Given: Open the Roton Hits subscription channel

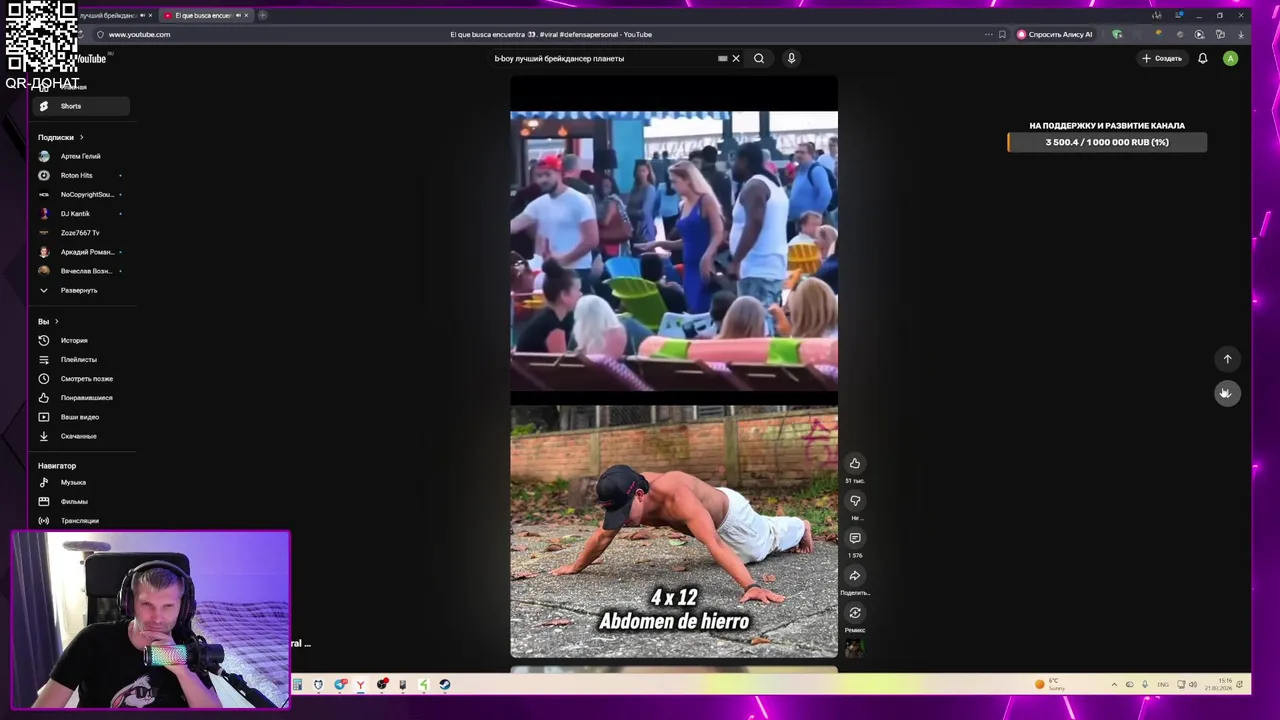Looking at the screenshot, I should coord(82,175).
